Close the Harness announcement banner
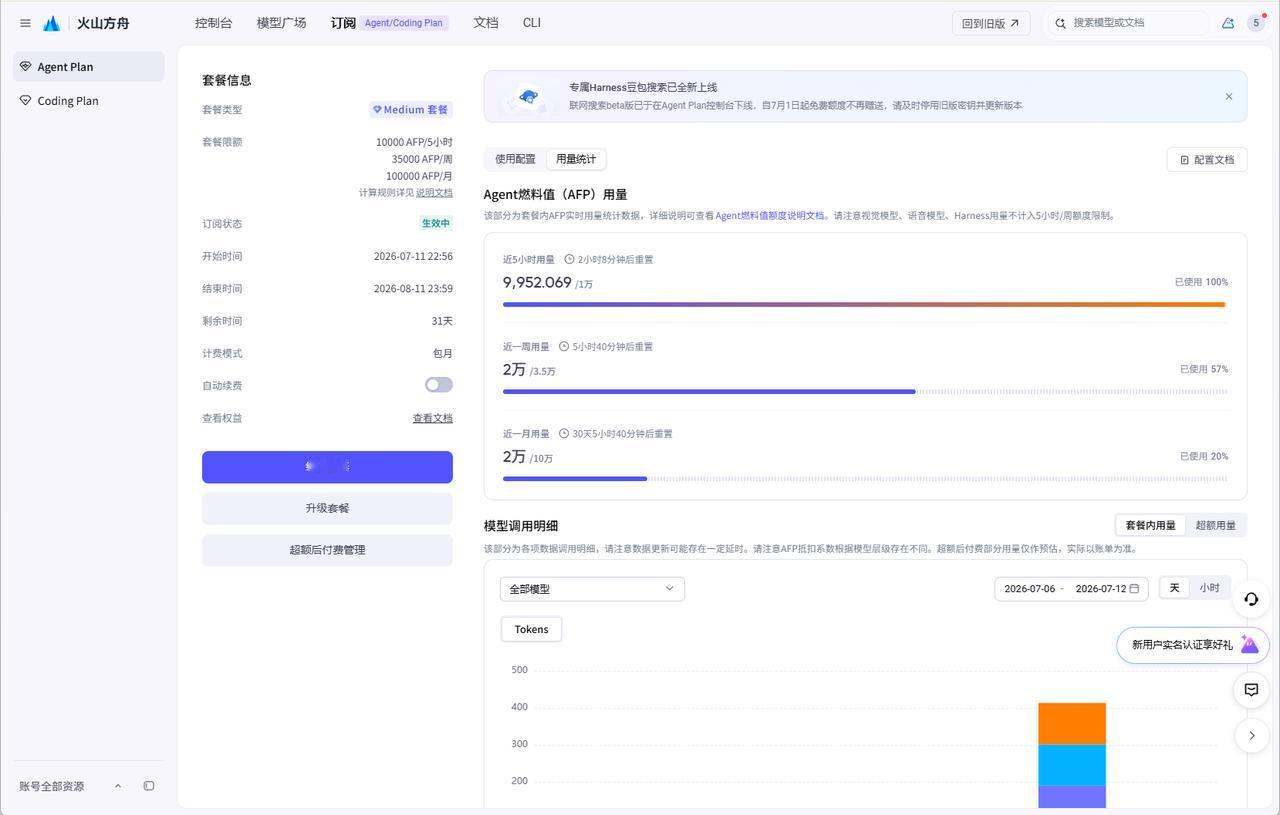The width and height of the screenshot is (1280, 815). tap(1229, 97)
